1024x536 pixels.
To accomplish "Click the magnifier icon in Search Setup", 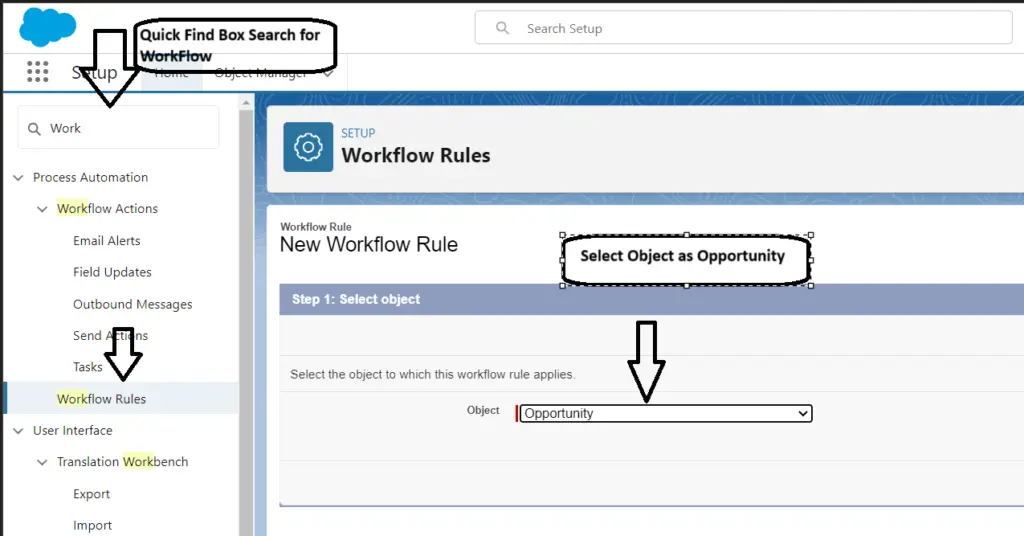I will coord(503,29).
